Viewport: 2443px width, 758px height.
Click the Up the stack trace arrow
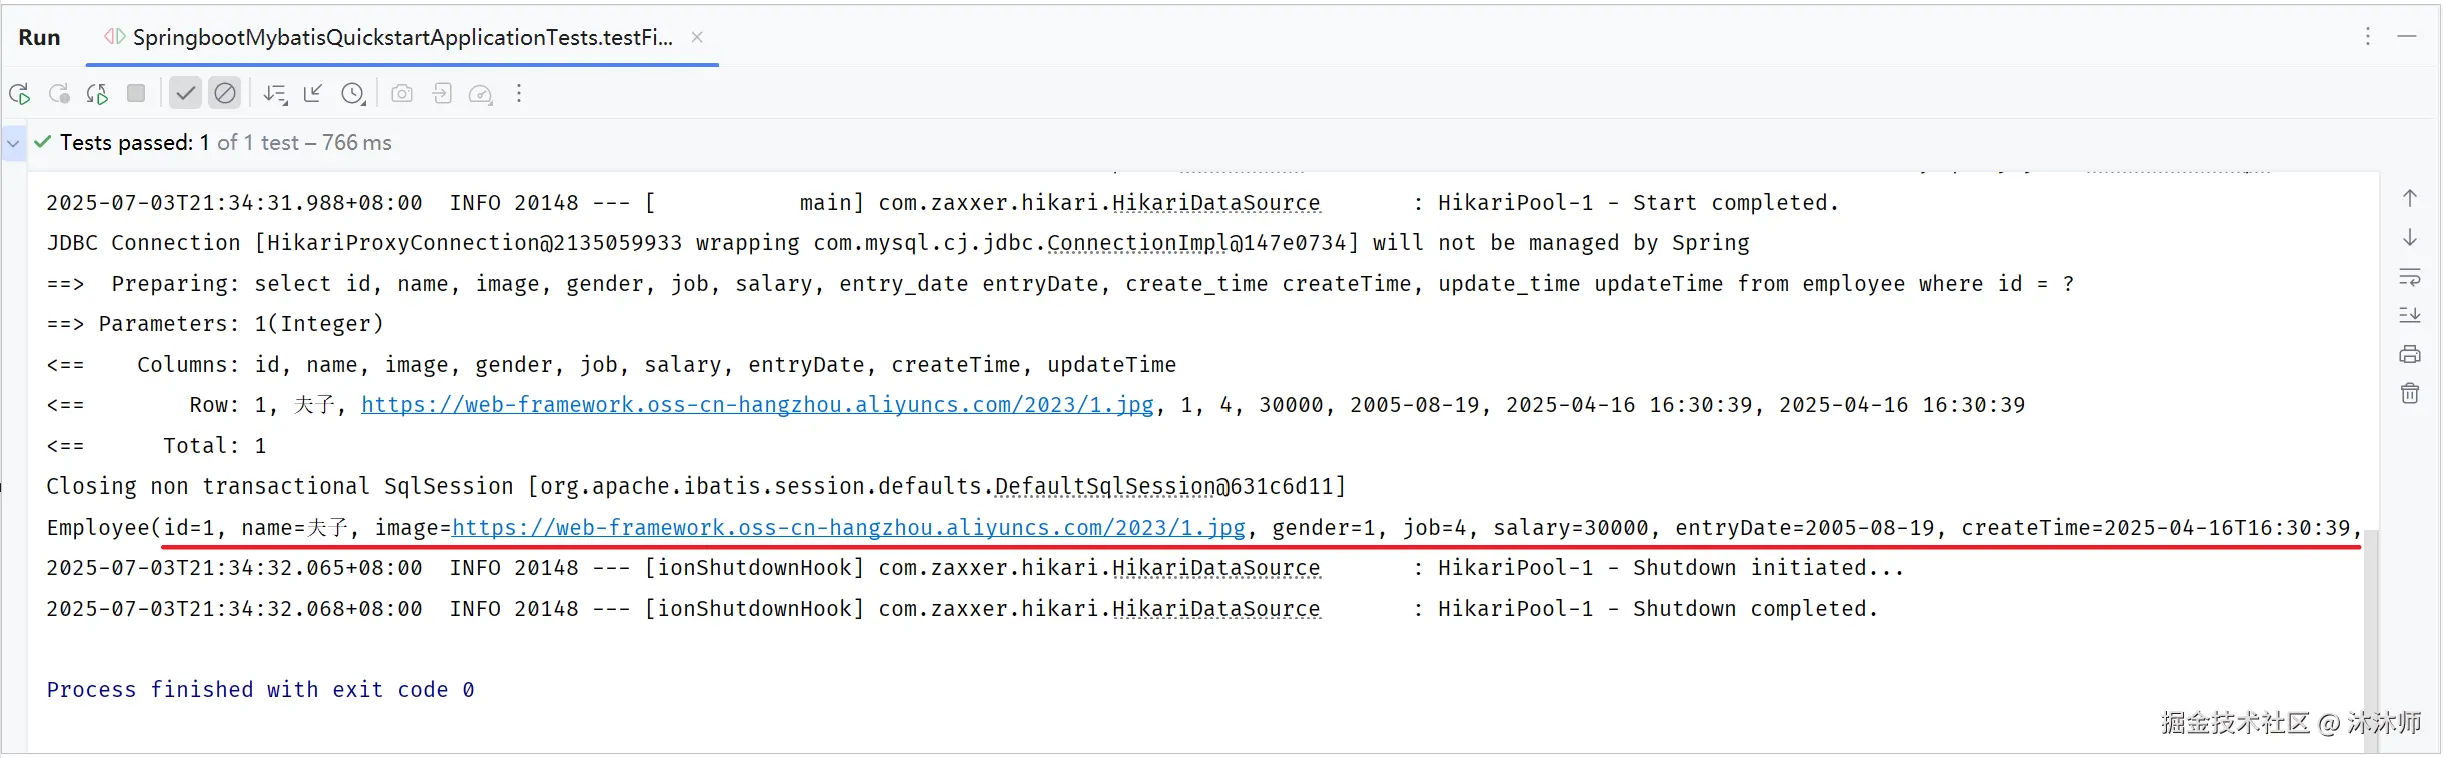(x=2410, y=198)
